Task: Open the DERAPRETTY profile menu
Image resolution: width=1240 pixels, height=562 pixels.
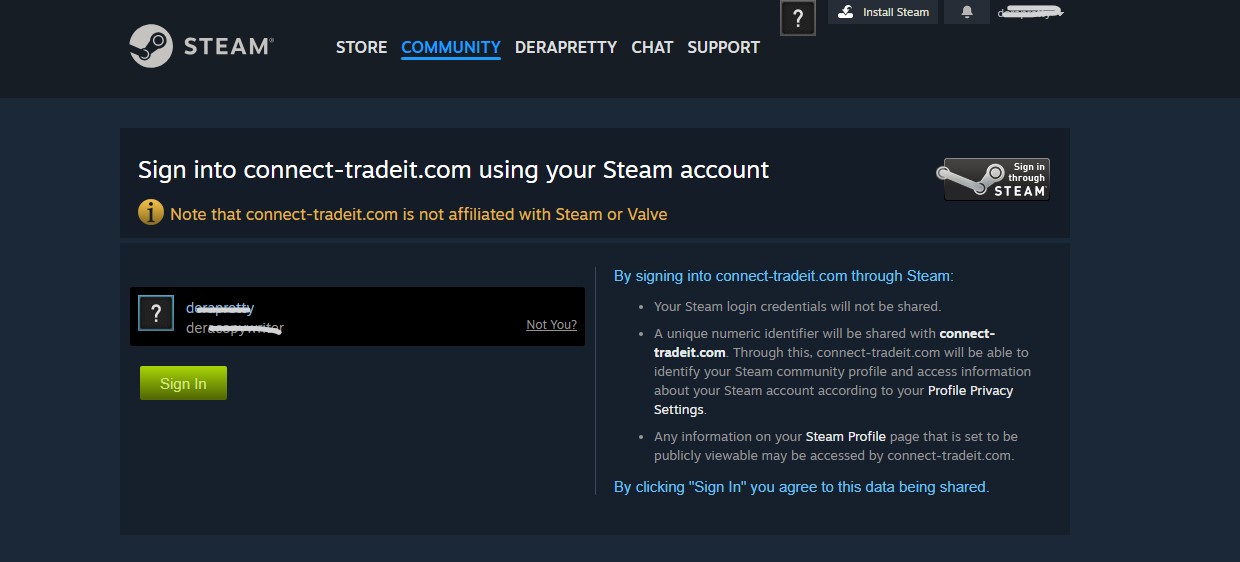Action: [566, 47]
